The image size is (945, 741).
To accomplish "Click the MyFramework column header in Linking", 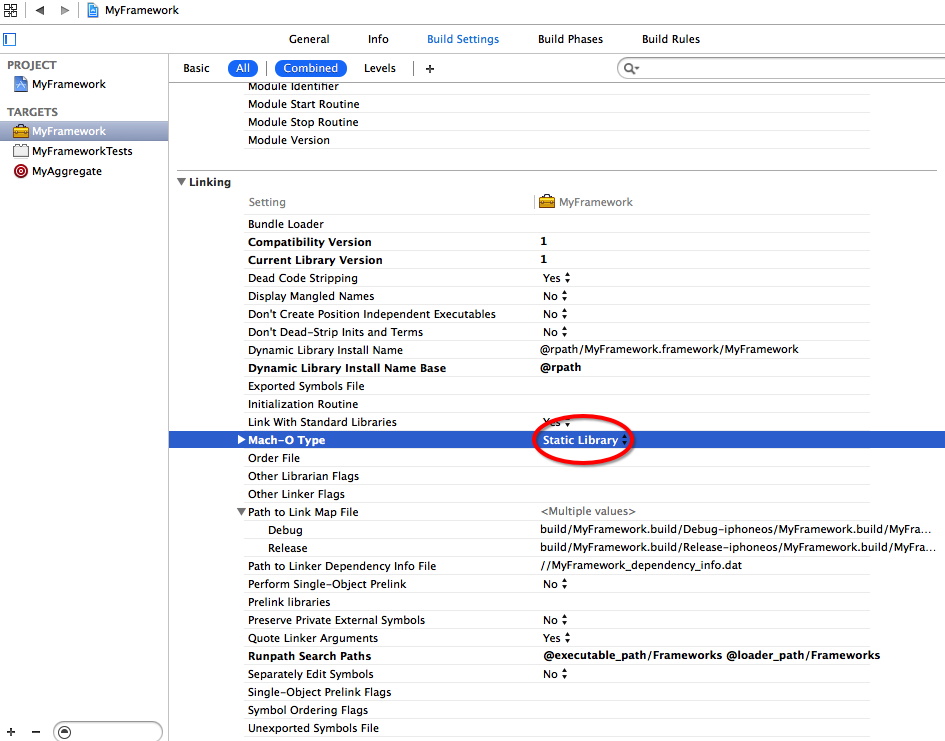I will point(586,202).
